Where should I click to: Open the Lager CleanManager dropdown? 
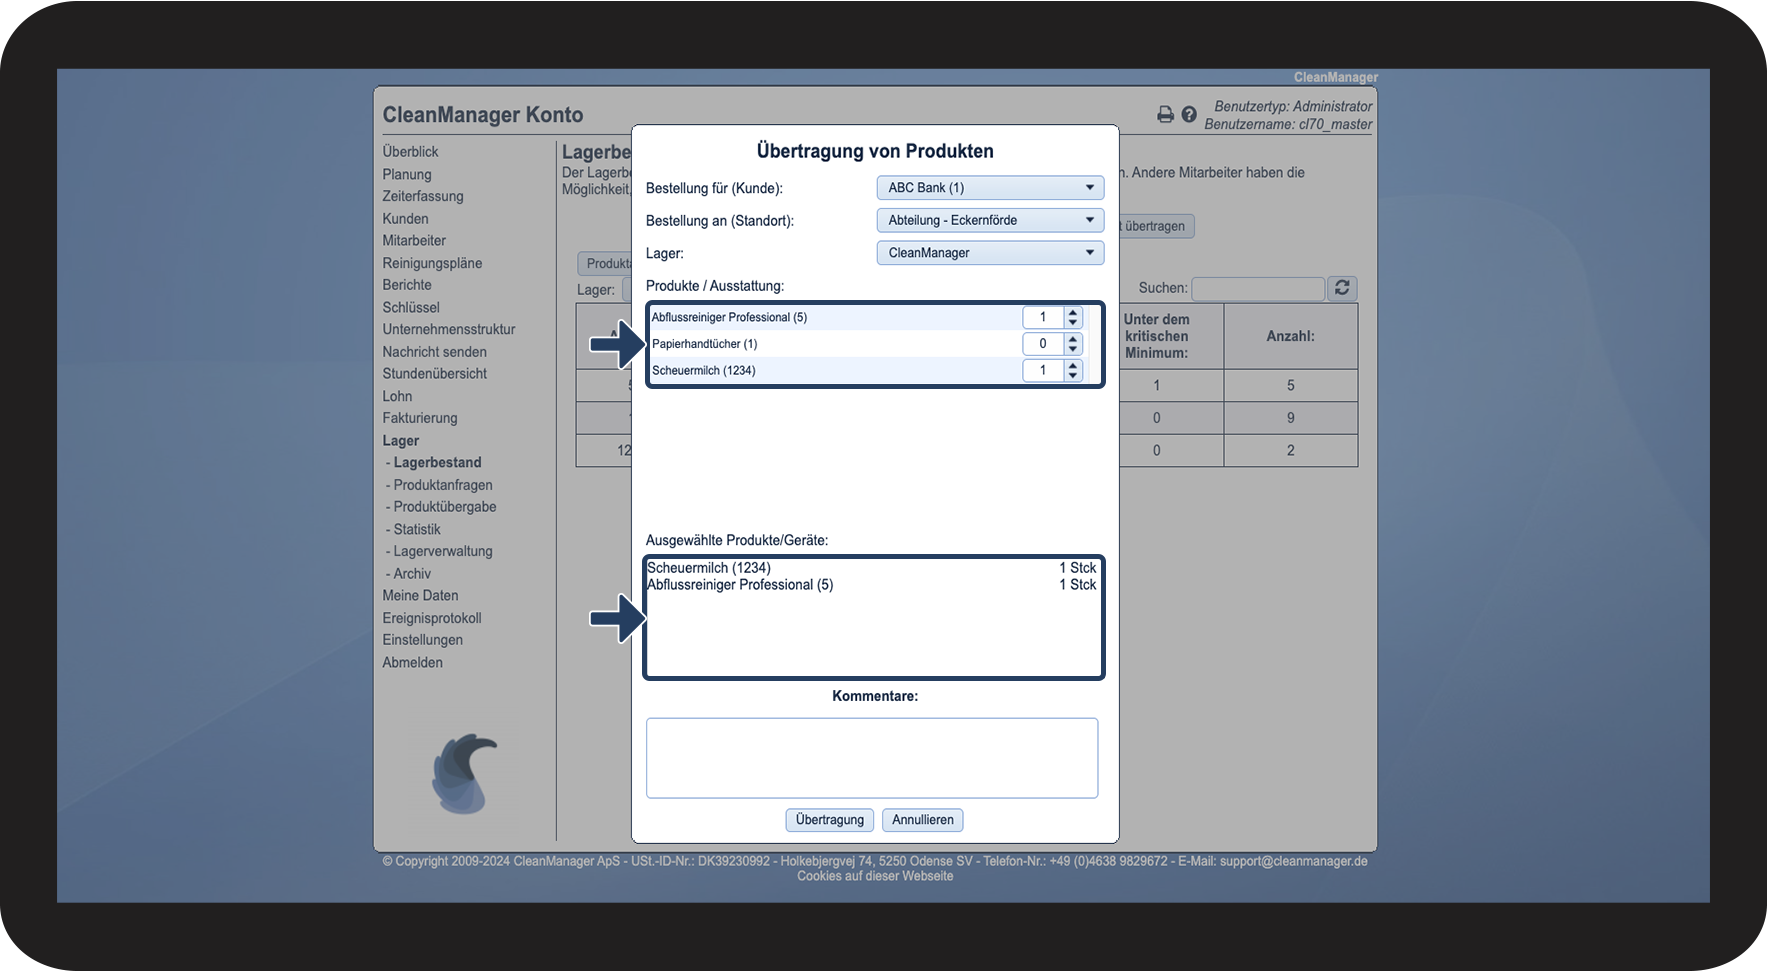[990, 253]
